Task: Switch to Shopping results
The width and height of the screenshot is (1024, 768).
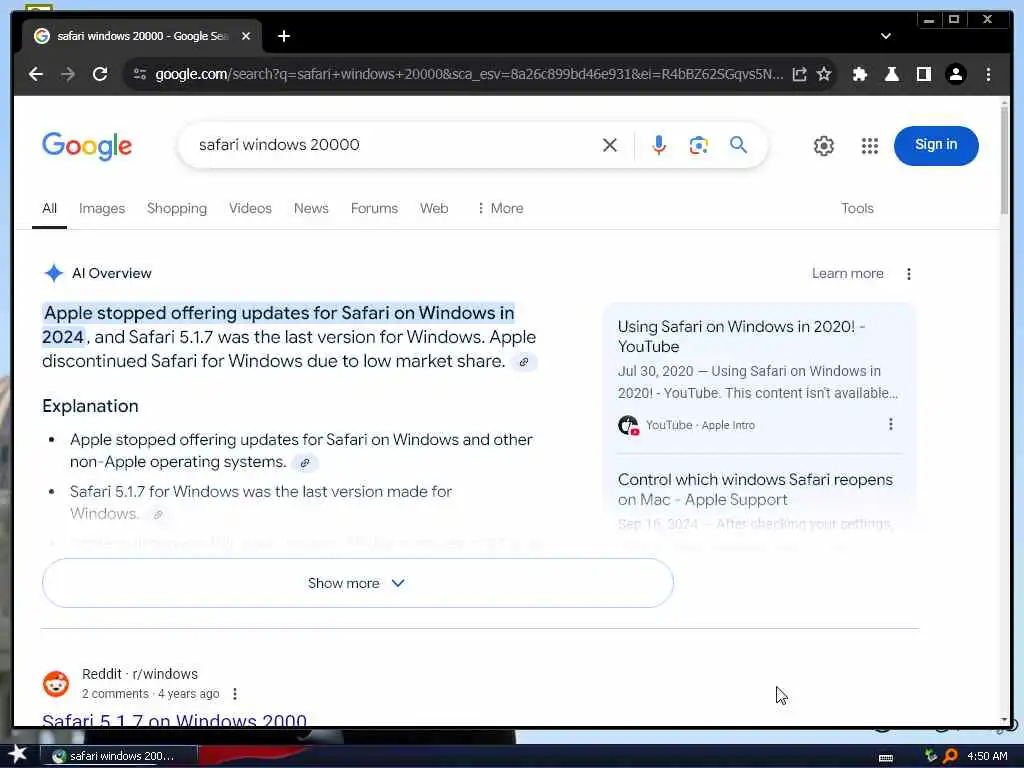Action: pos(176,208)
